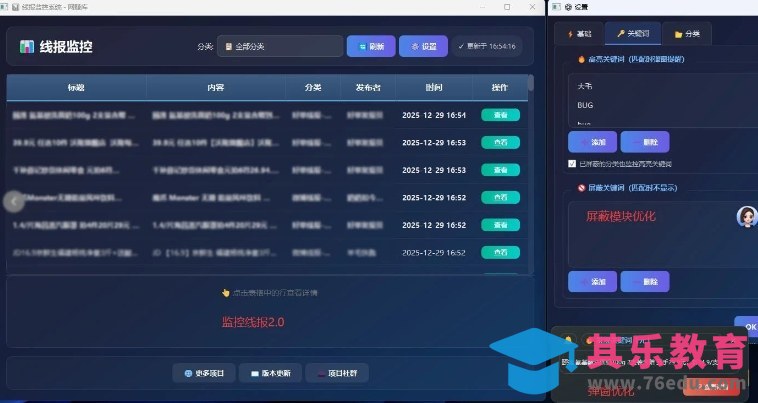Click 删除 under the highlight keyword list
This screenshot has width=758, height=403.
pos(645,142)
